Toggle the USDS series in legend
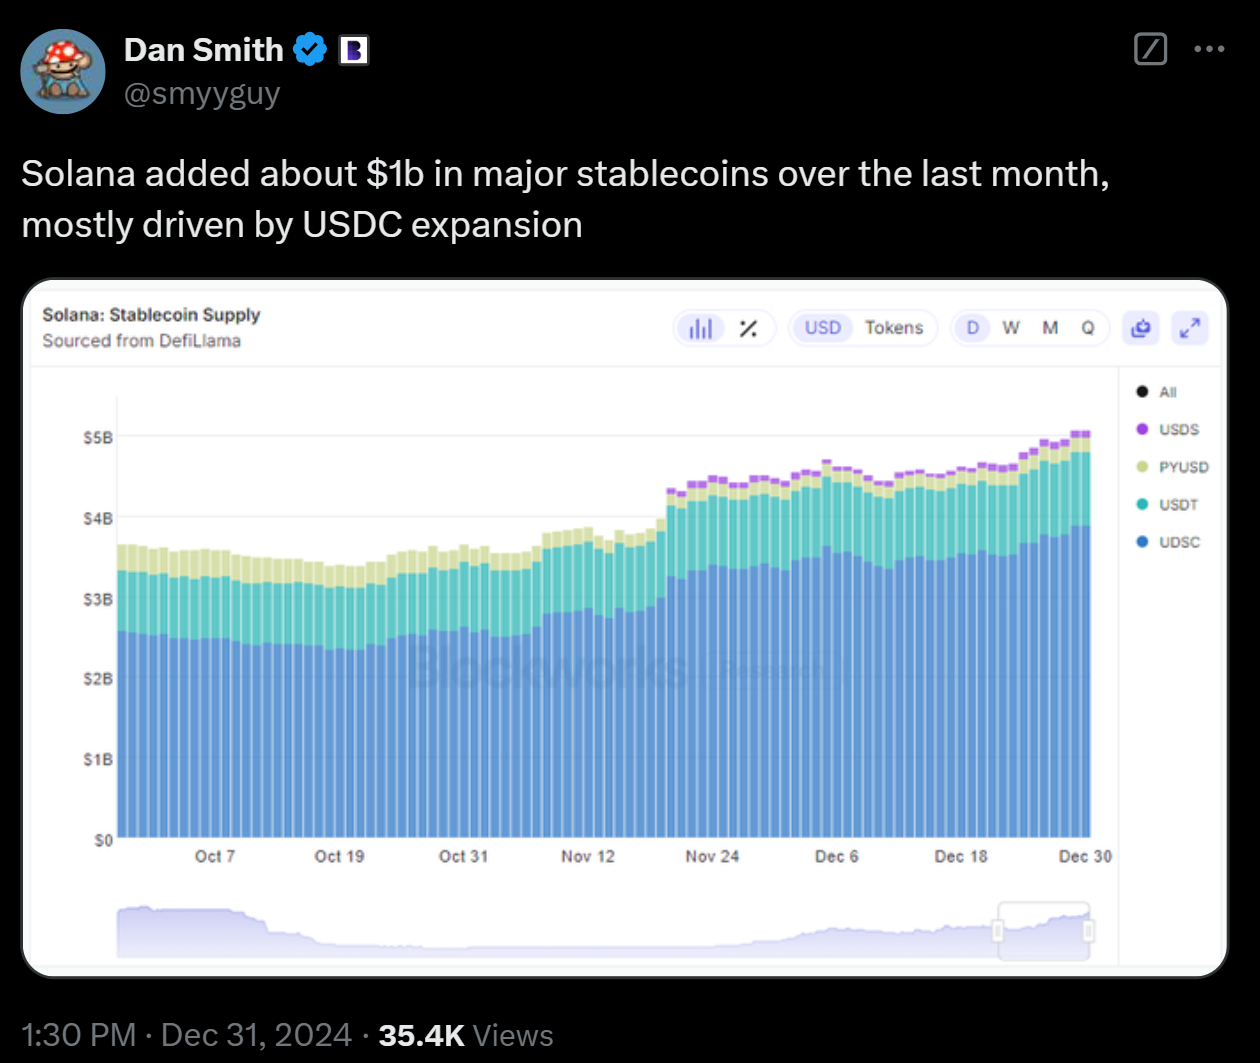Viewport: 1260px width, 1063px height. [x=1168, y=429]
